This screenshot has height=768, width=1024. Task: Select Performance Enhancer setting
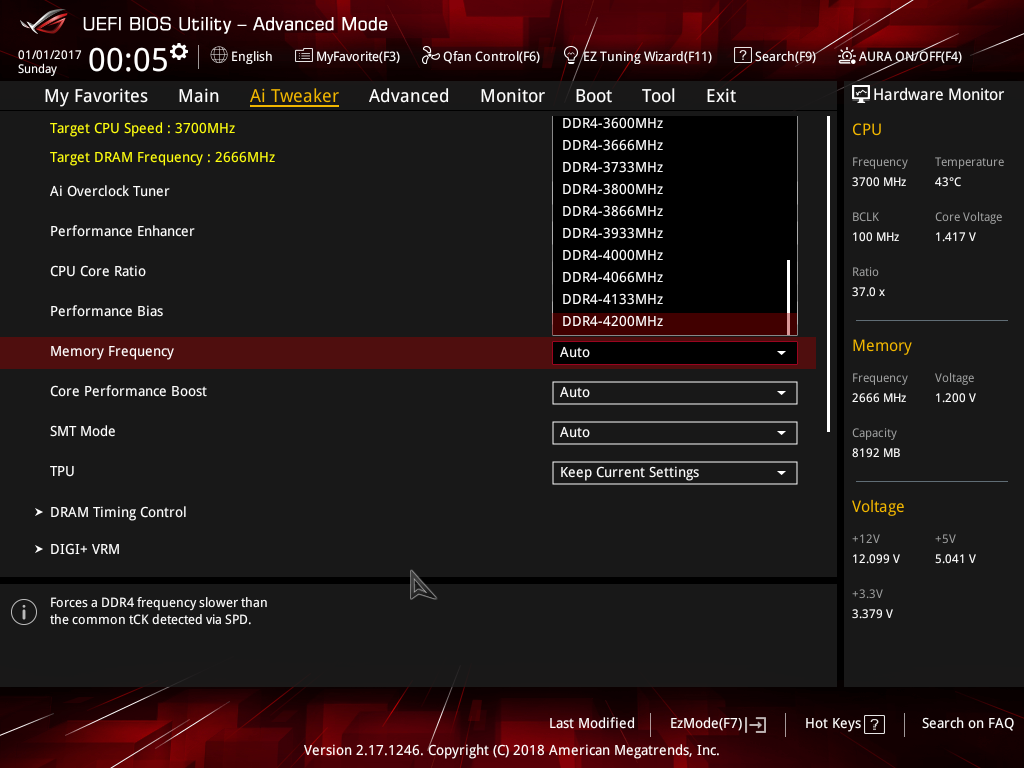(122, 231)
